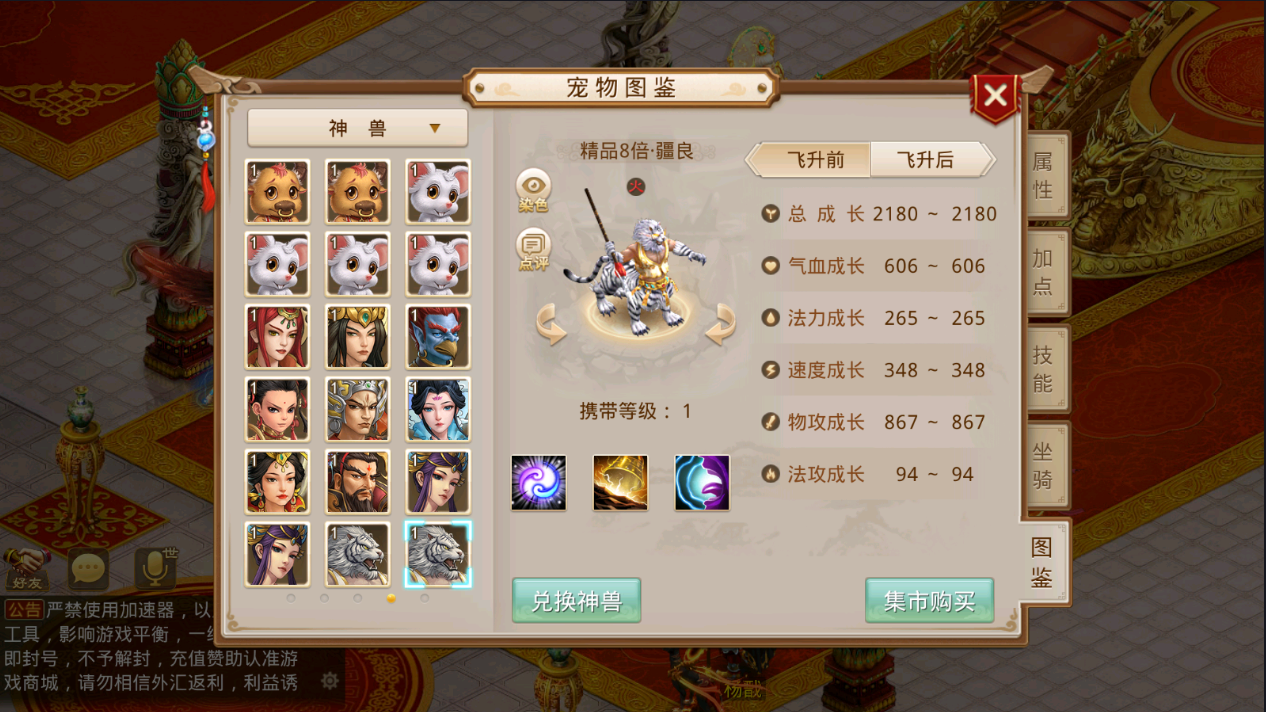Open the 属性 side tab
This screenshot has height=712, width=1266.
coord(1043,176)
